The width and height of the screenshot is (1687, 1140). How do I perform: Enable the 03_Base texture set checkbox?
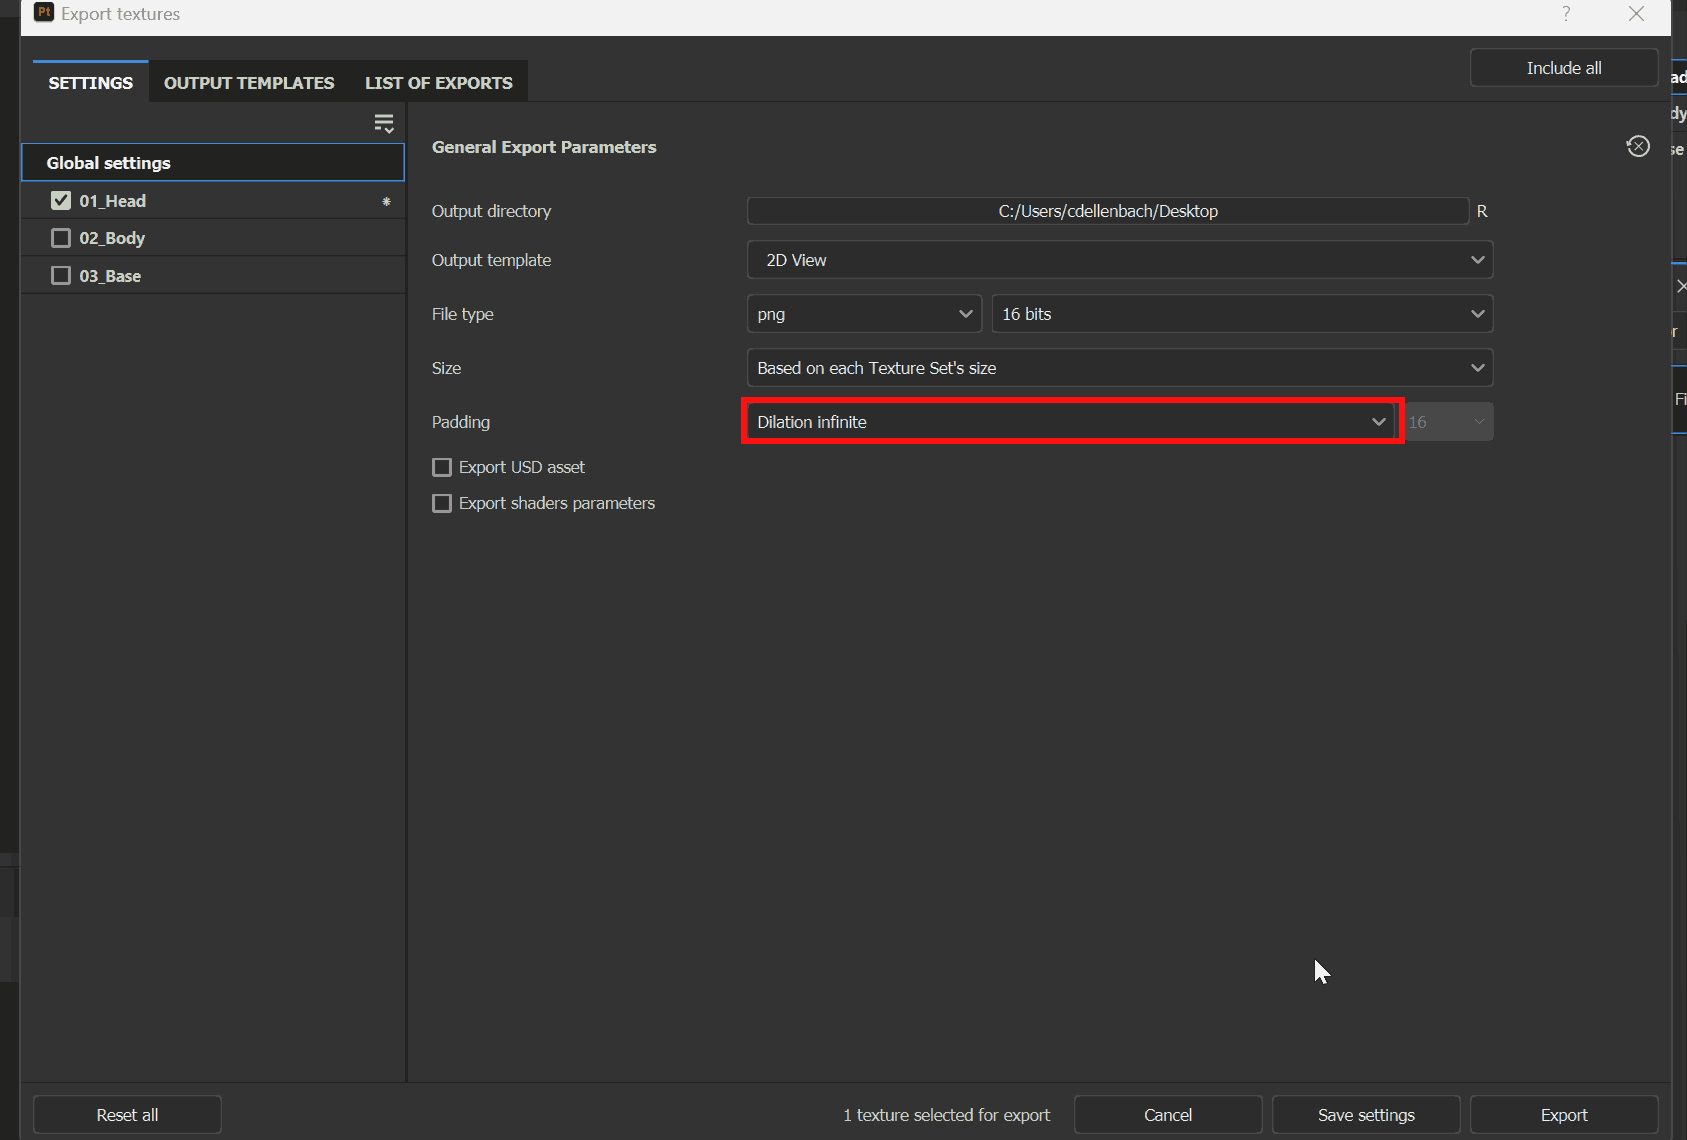60,275
